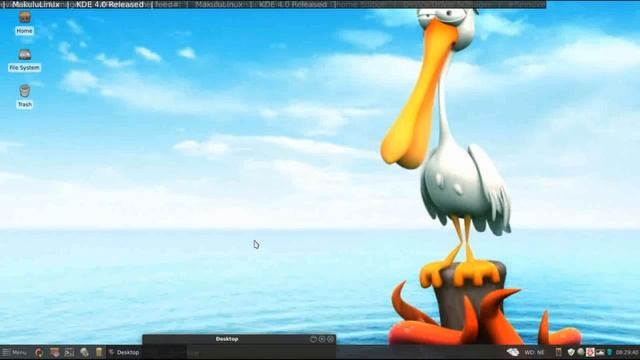
Task: Launch the web browser panel launcher beside Menu
Action: tap(39, 352)
